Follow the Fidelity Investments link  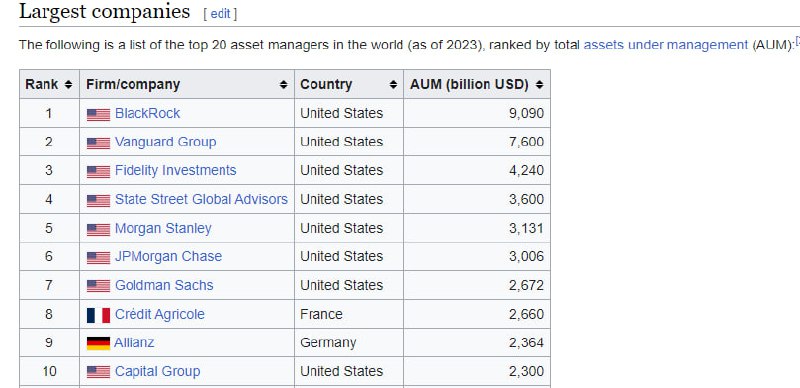(x=176, y=171)
